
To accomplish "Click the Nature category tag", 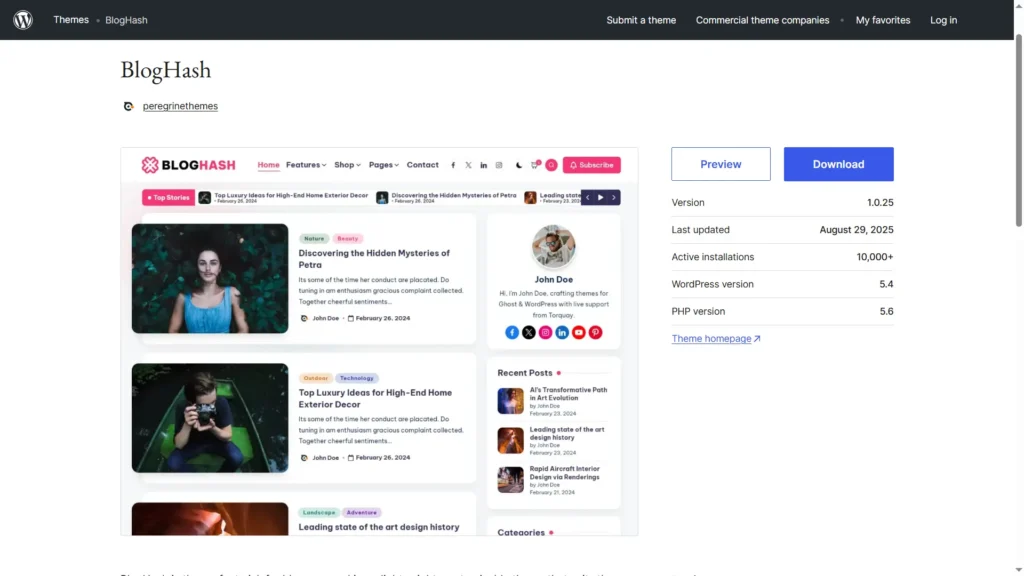I will (x=313, y=238).
